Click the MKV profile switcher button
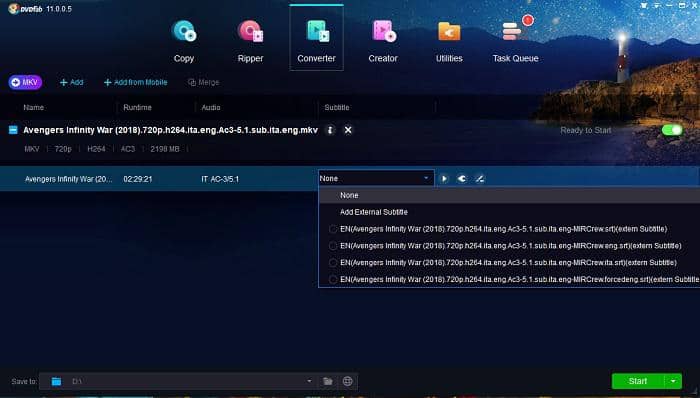The width and height of the screenshot is (700, 398). [25, 82]
